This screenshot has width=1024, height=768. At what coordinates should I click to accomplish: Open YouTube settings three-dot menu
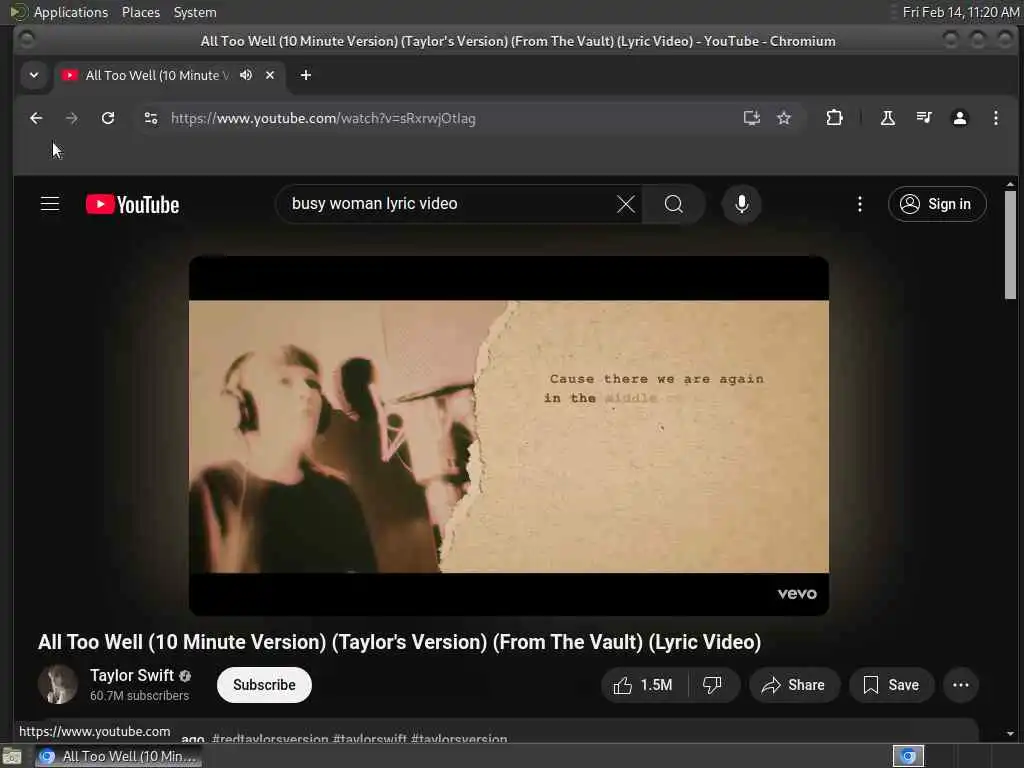pyautogui.click(x=859, y=204)
